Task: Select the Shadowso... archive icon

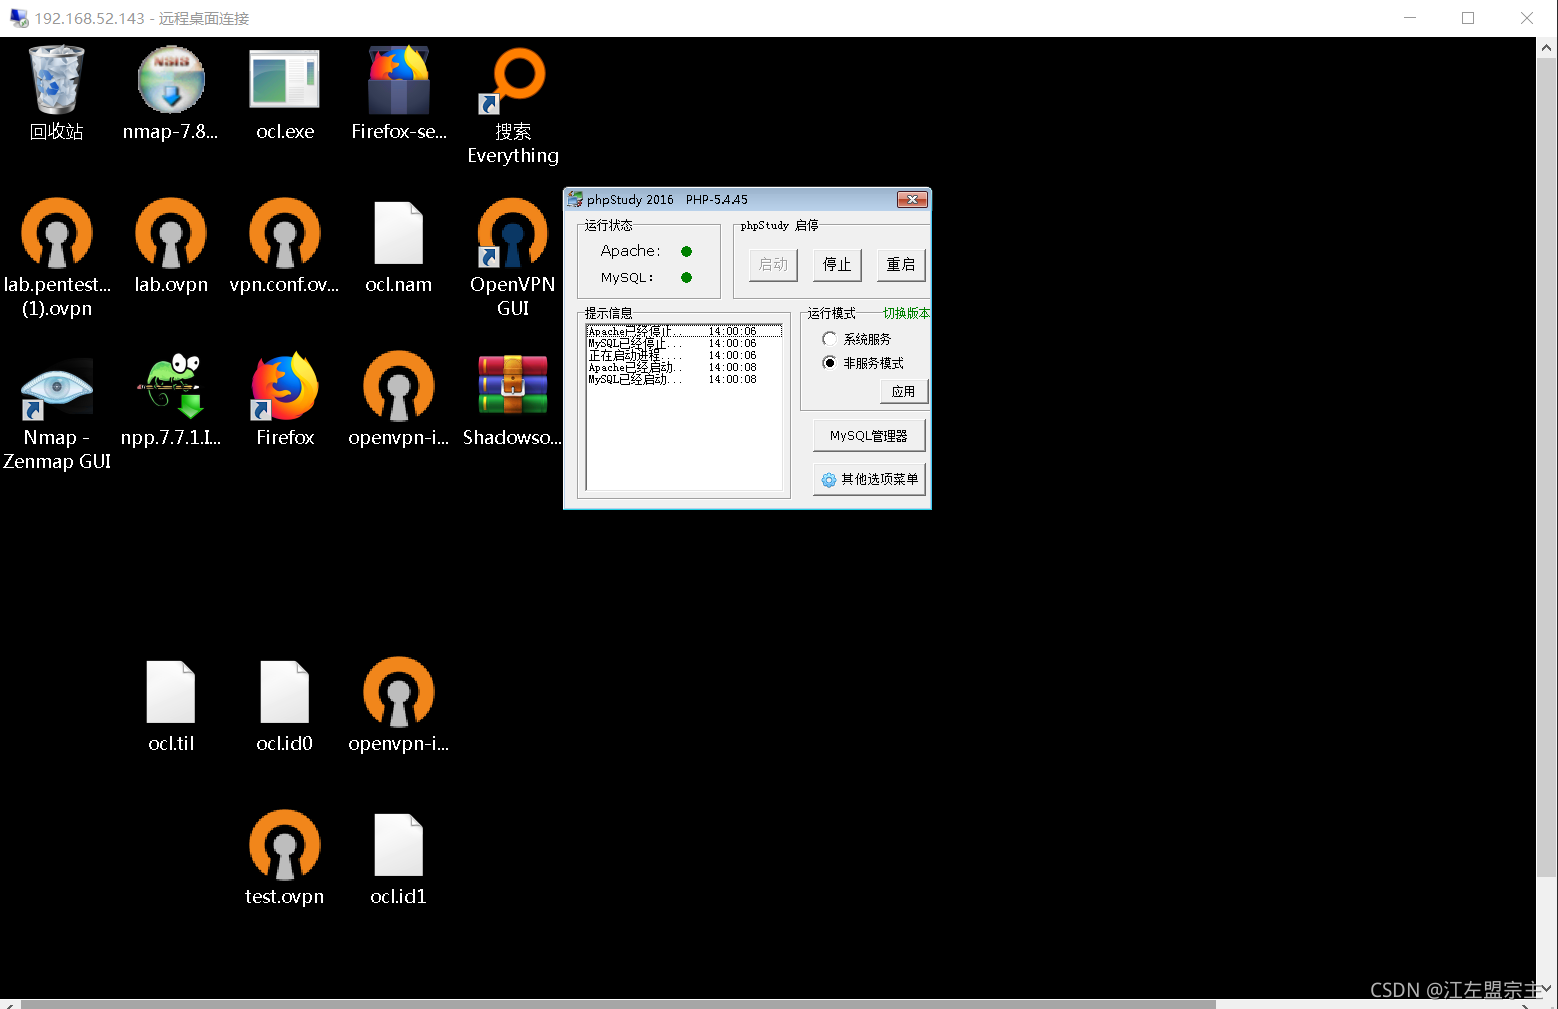Action: pos(513,399)
